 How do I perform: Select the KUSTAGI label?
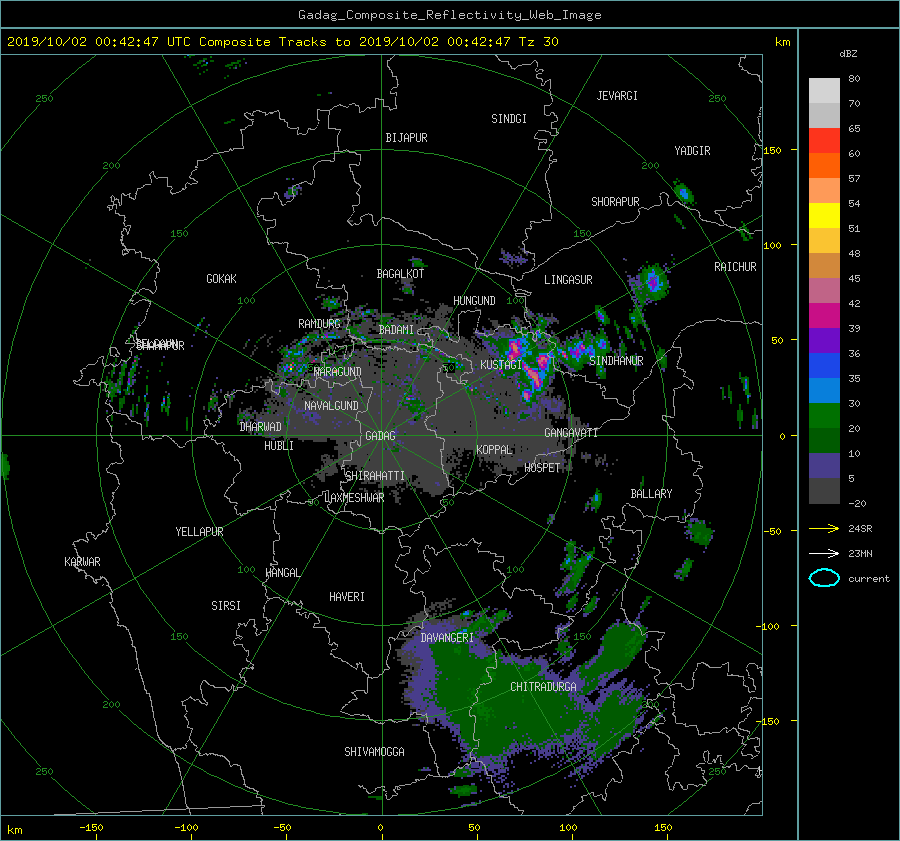coord(501,365)
